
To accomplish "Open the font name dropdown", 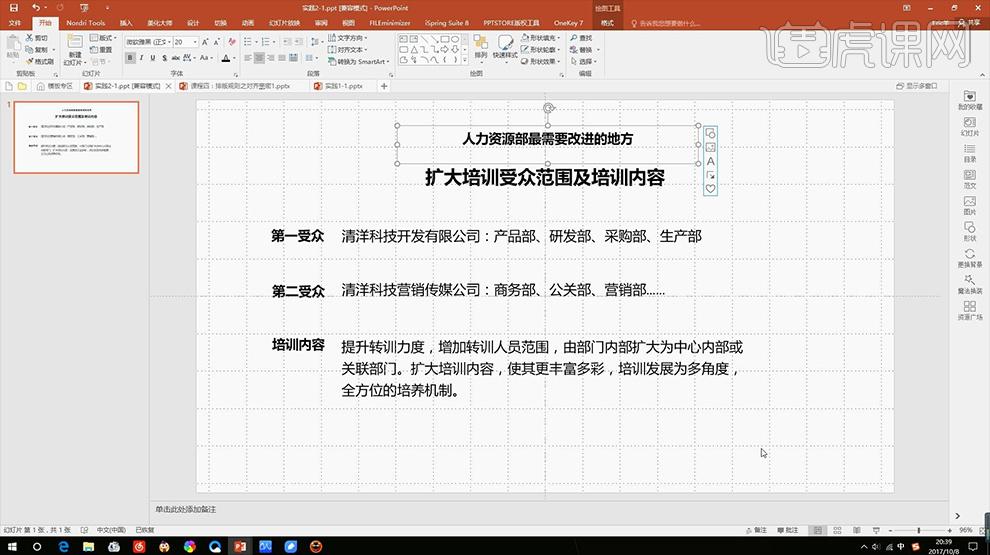I will click(x=169, y=42).
